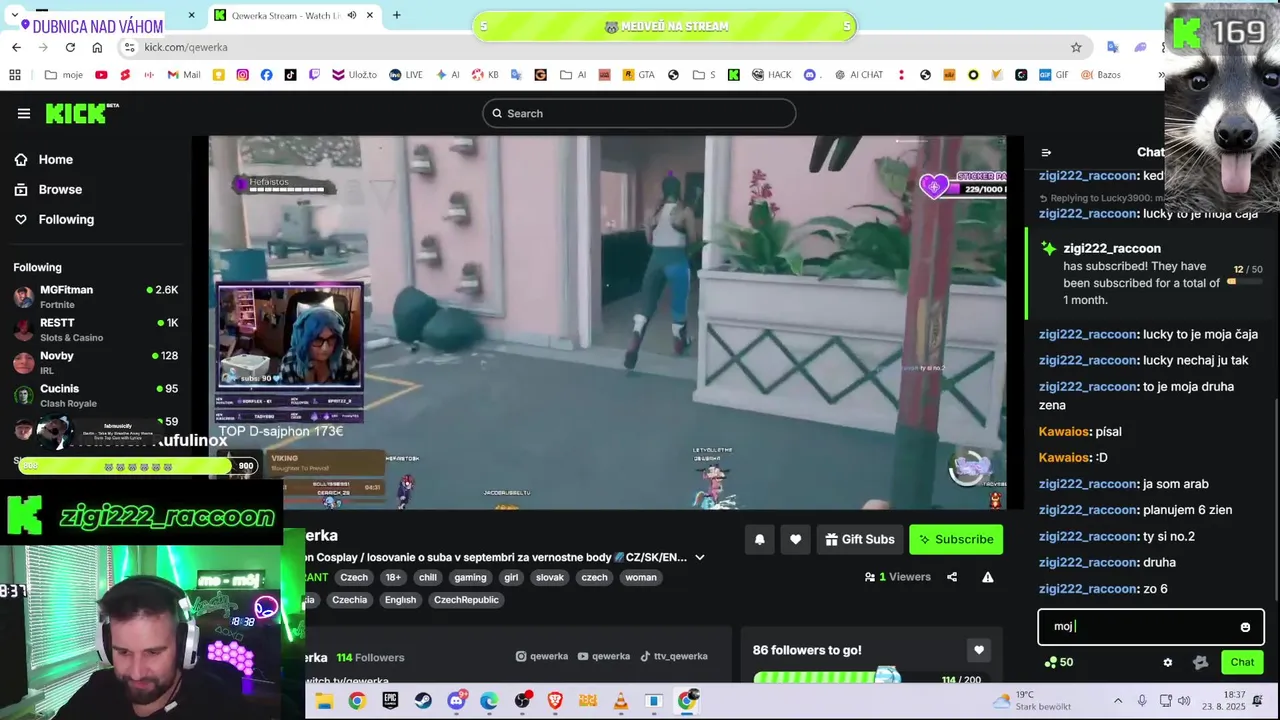Open RESTT channel in Following list

point(95,329)
